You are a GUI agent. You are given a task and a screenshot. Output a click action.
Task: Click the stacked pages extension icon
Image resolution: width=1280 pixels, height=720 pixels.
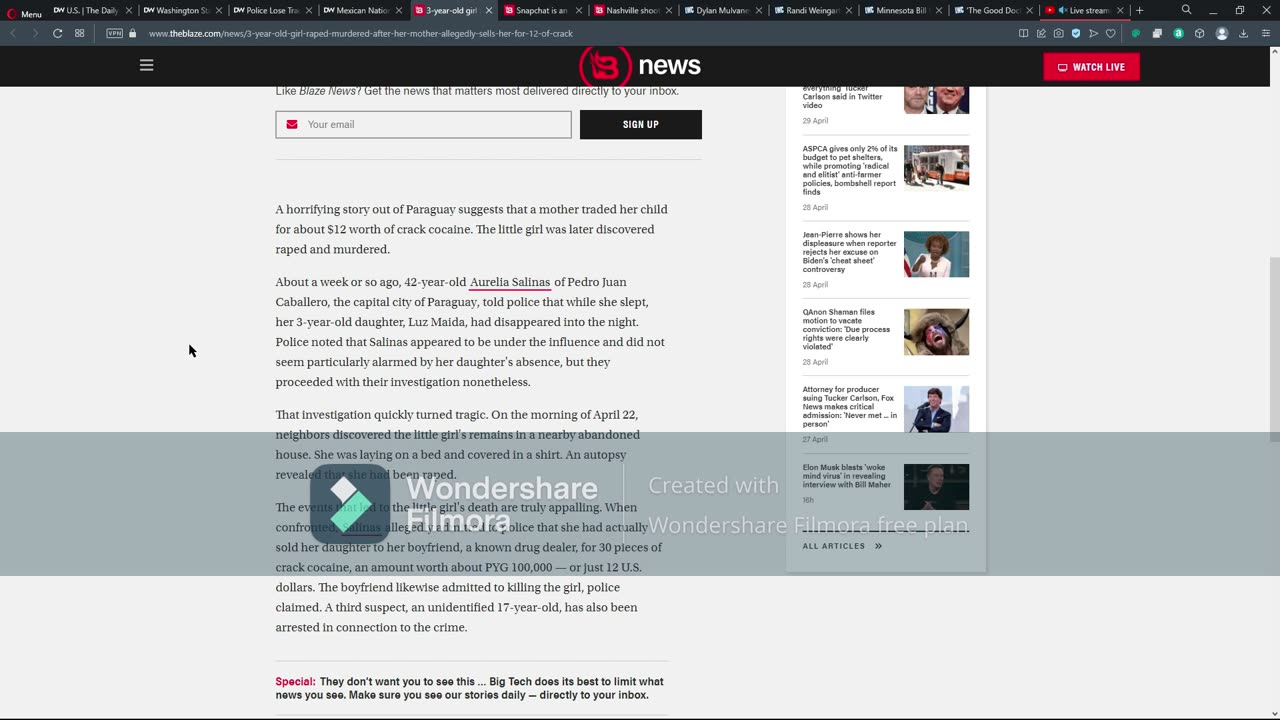pos(1157,33)
